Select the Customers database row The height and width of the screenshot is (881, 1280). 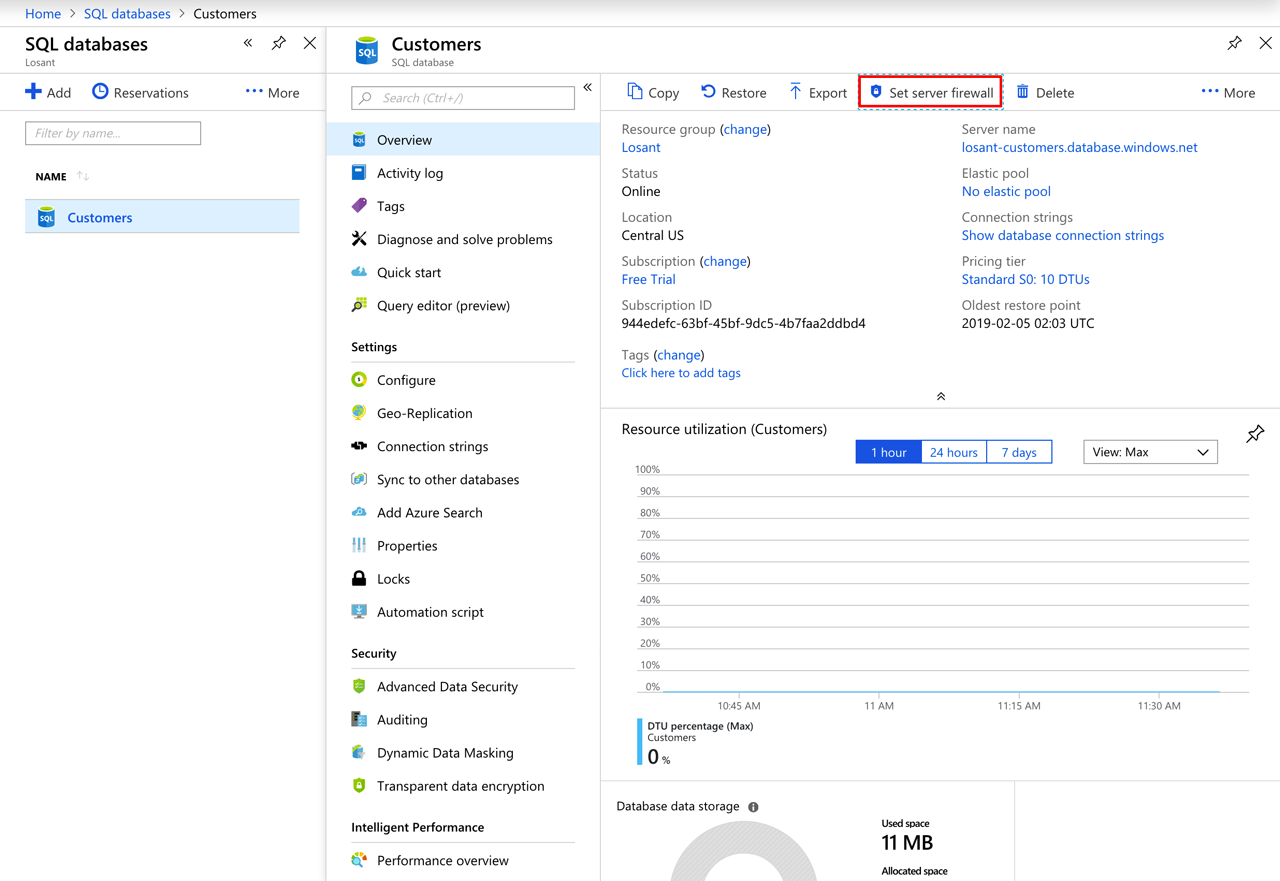[x=162, y=217]
